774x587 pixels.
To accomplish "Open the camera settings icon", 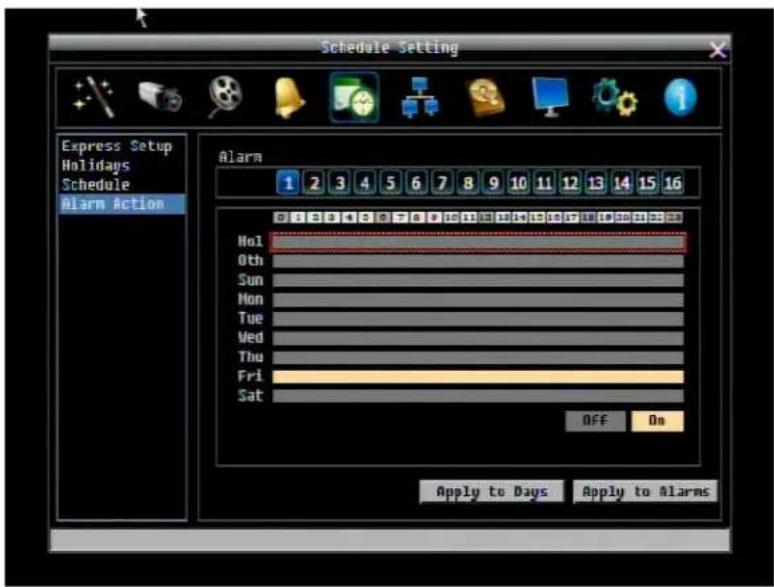I will (x=159, y=97).
